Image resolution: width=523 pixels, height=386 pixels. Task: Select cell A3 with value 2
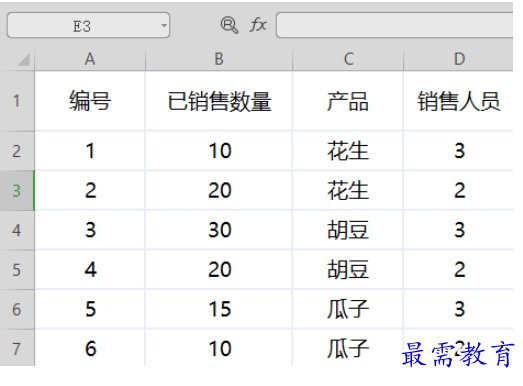(x=90, y=190)
